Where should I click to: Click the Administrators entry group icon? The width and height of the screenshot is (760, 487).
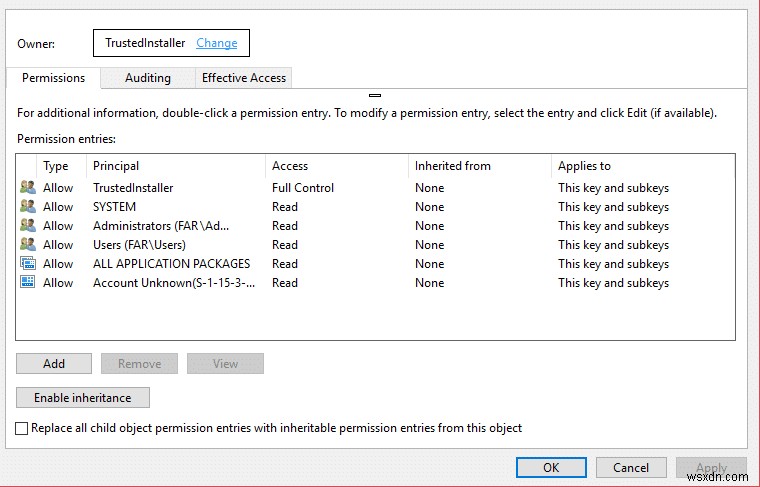27,226
